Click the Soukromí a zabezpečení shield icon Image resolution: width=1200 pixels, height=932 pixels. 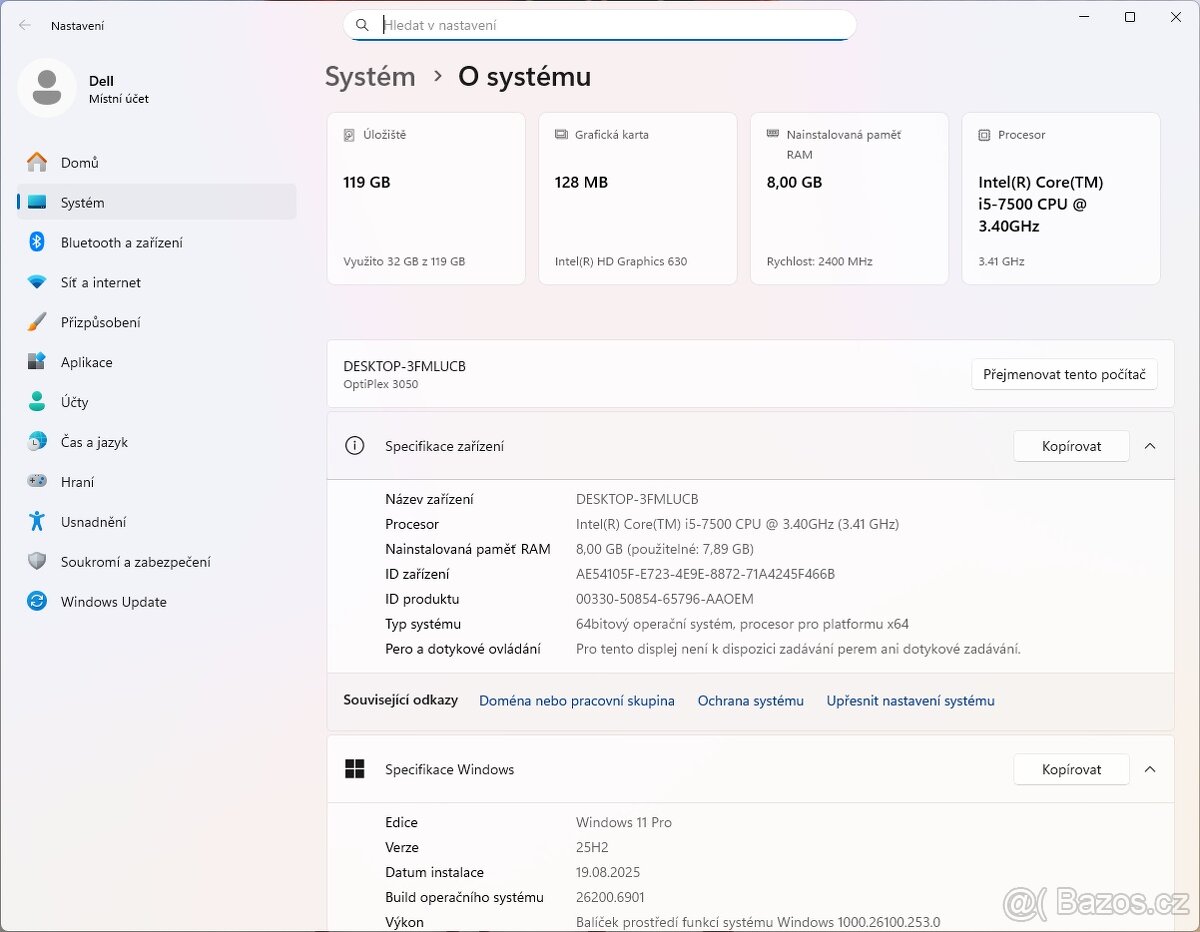pos(37,561)
